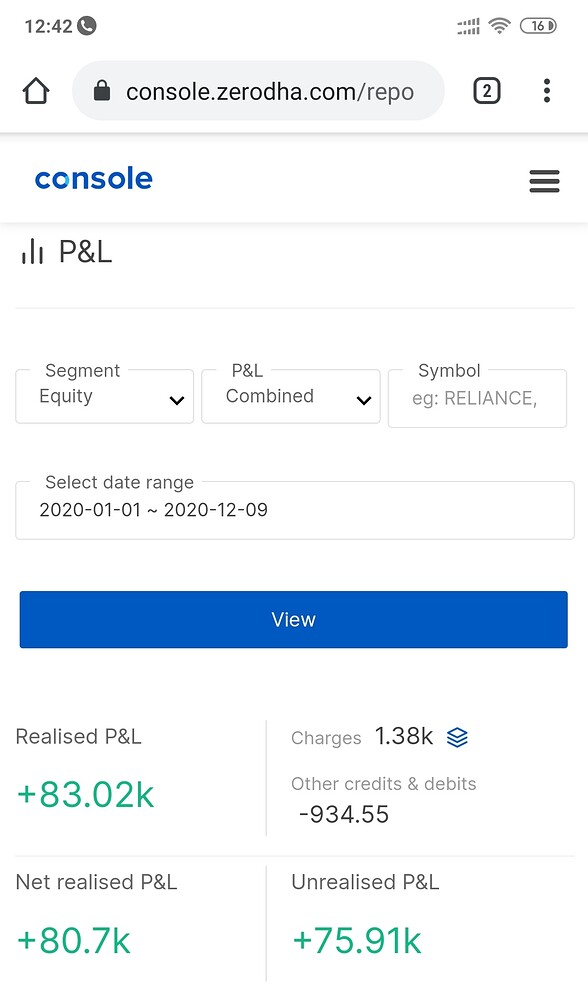
Task: Click the signal strength bars indicator
Action: point(466,26)
